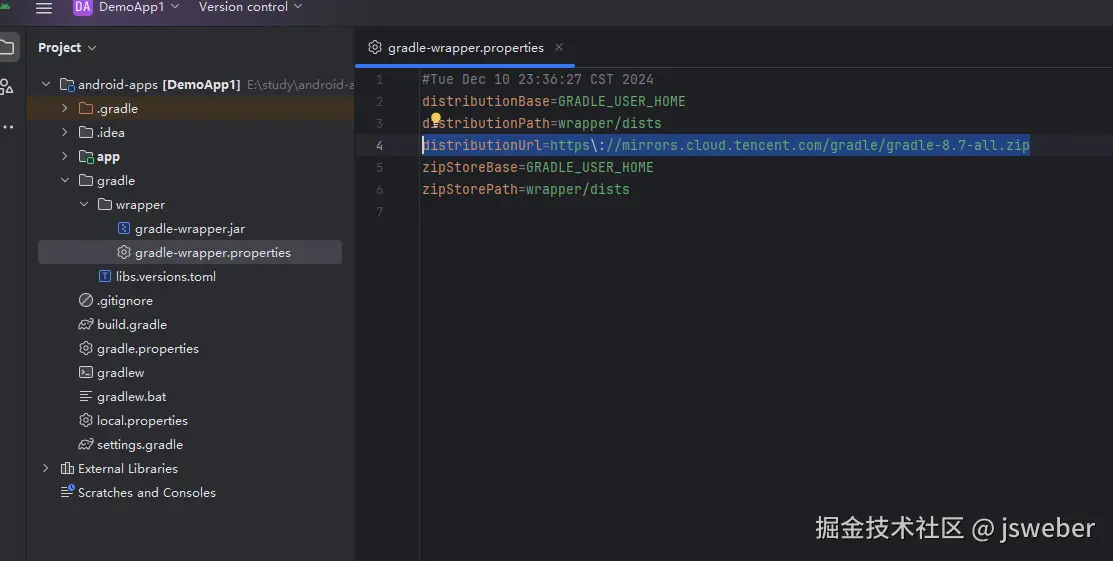1113x561 pixels.
Task: Click the More tool windows ellipsis
Action: 8,127
